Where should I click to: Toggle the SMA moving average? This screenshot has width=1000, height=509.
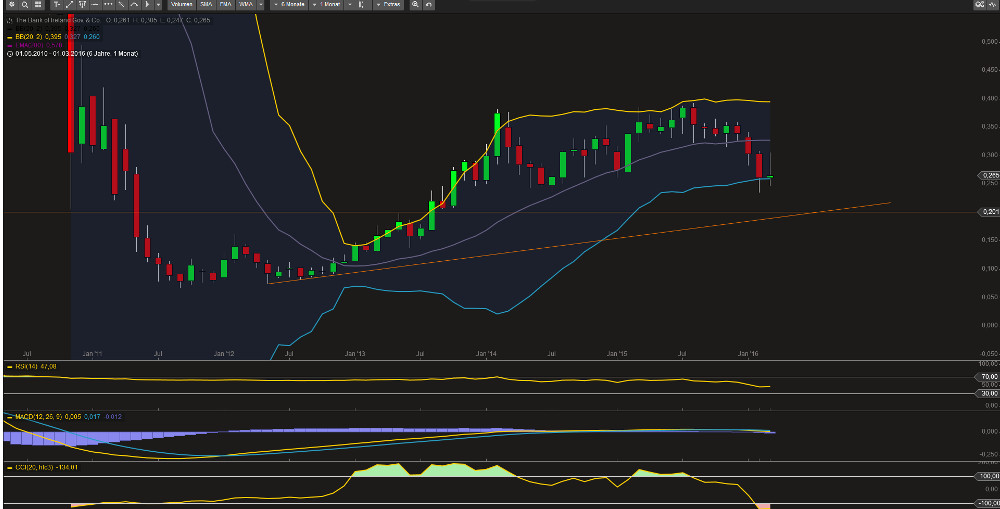click(206, 5)
